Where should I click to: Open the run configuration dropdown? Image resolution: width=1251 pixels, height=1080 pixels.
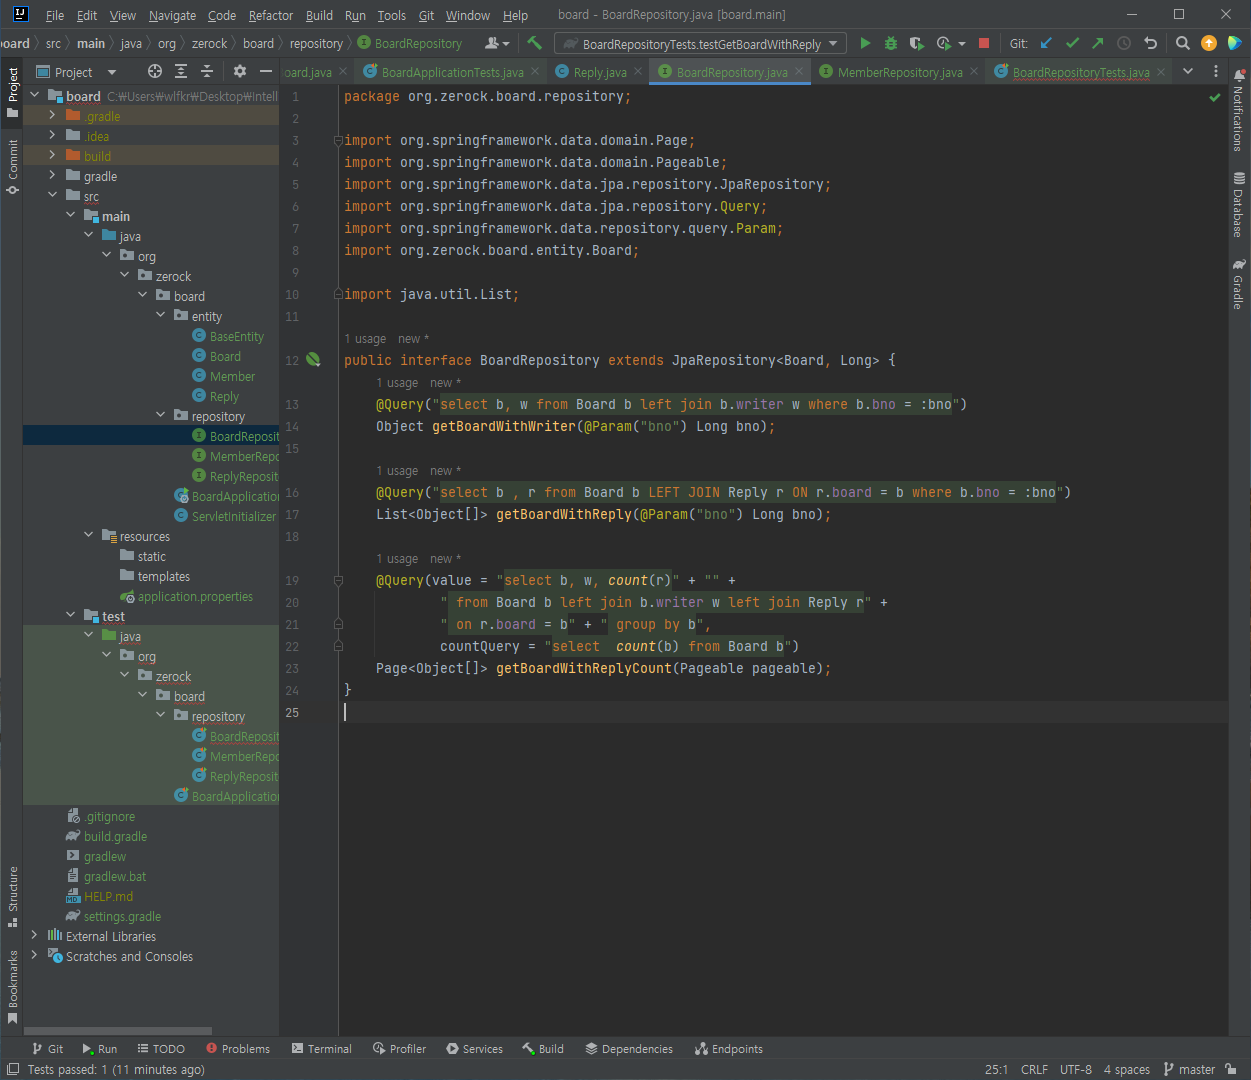pos(700,43)
